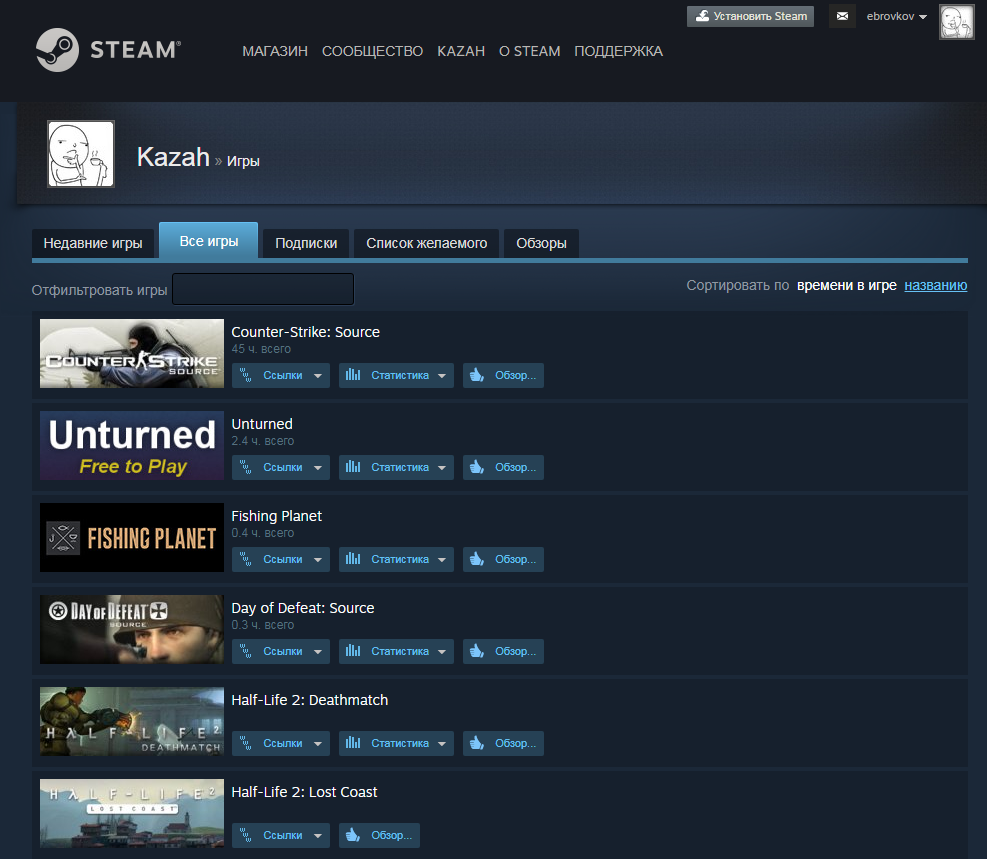The width and height of the screenshot is (987, 859).
Task: Open Список желаемого tab
Action: (427, 243)
